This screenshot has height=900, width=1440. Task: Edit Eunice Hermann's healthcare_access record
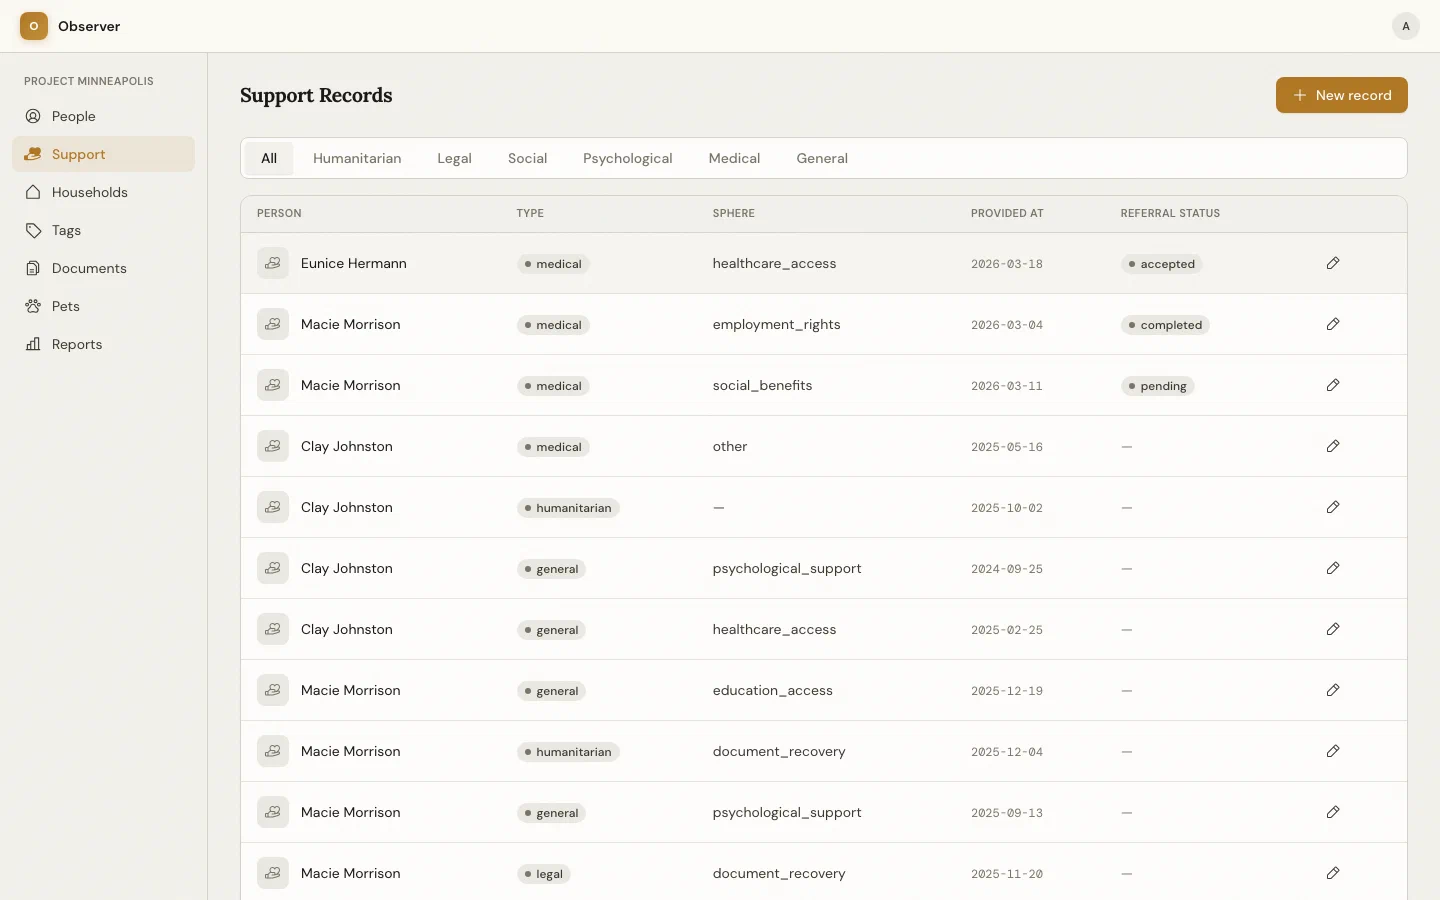click(1332, 263)
